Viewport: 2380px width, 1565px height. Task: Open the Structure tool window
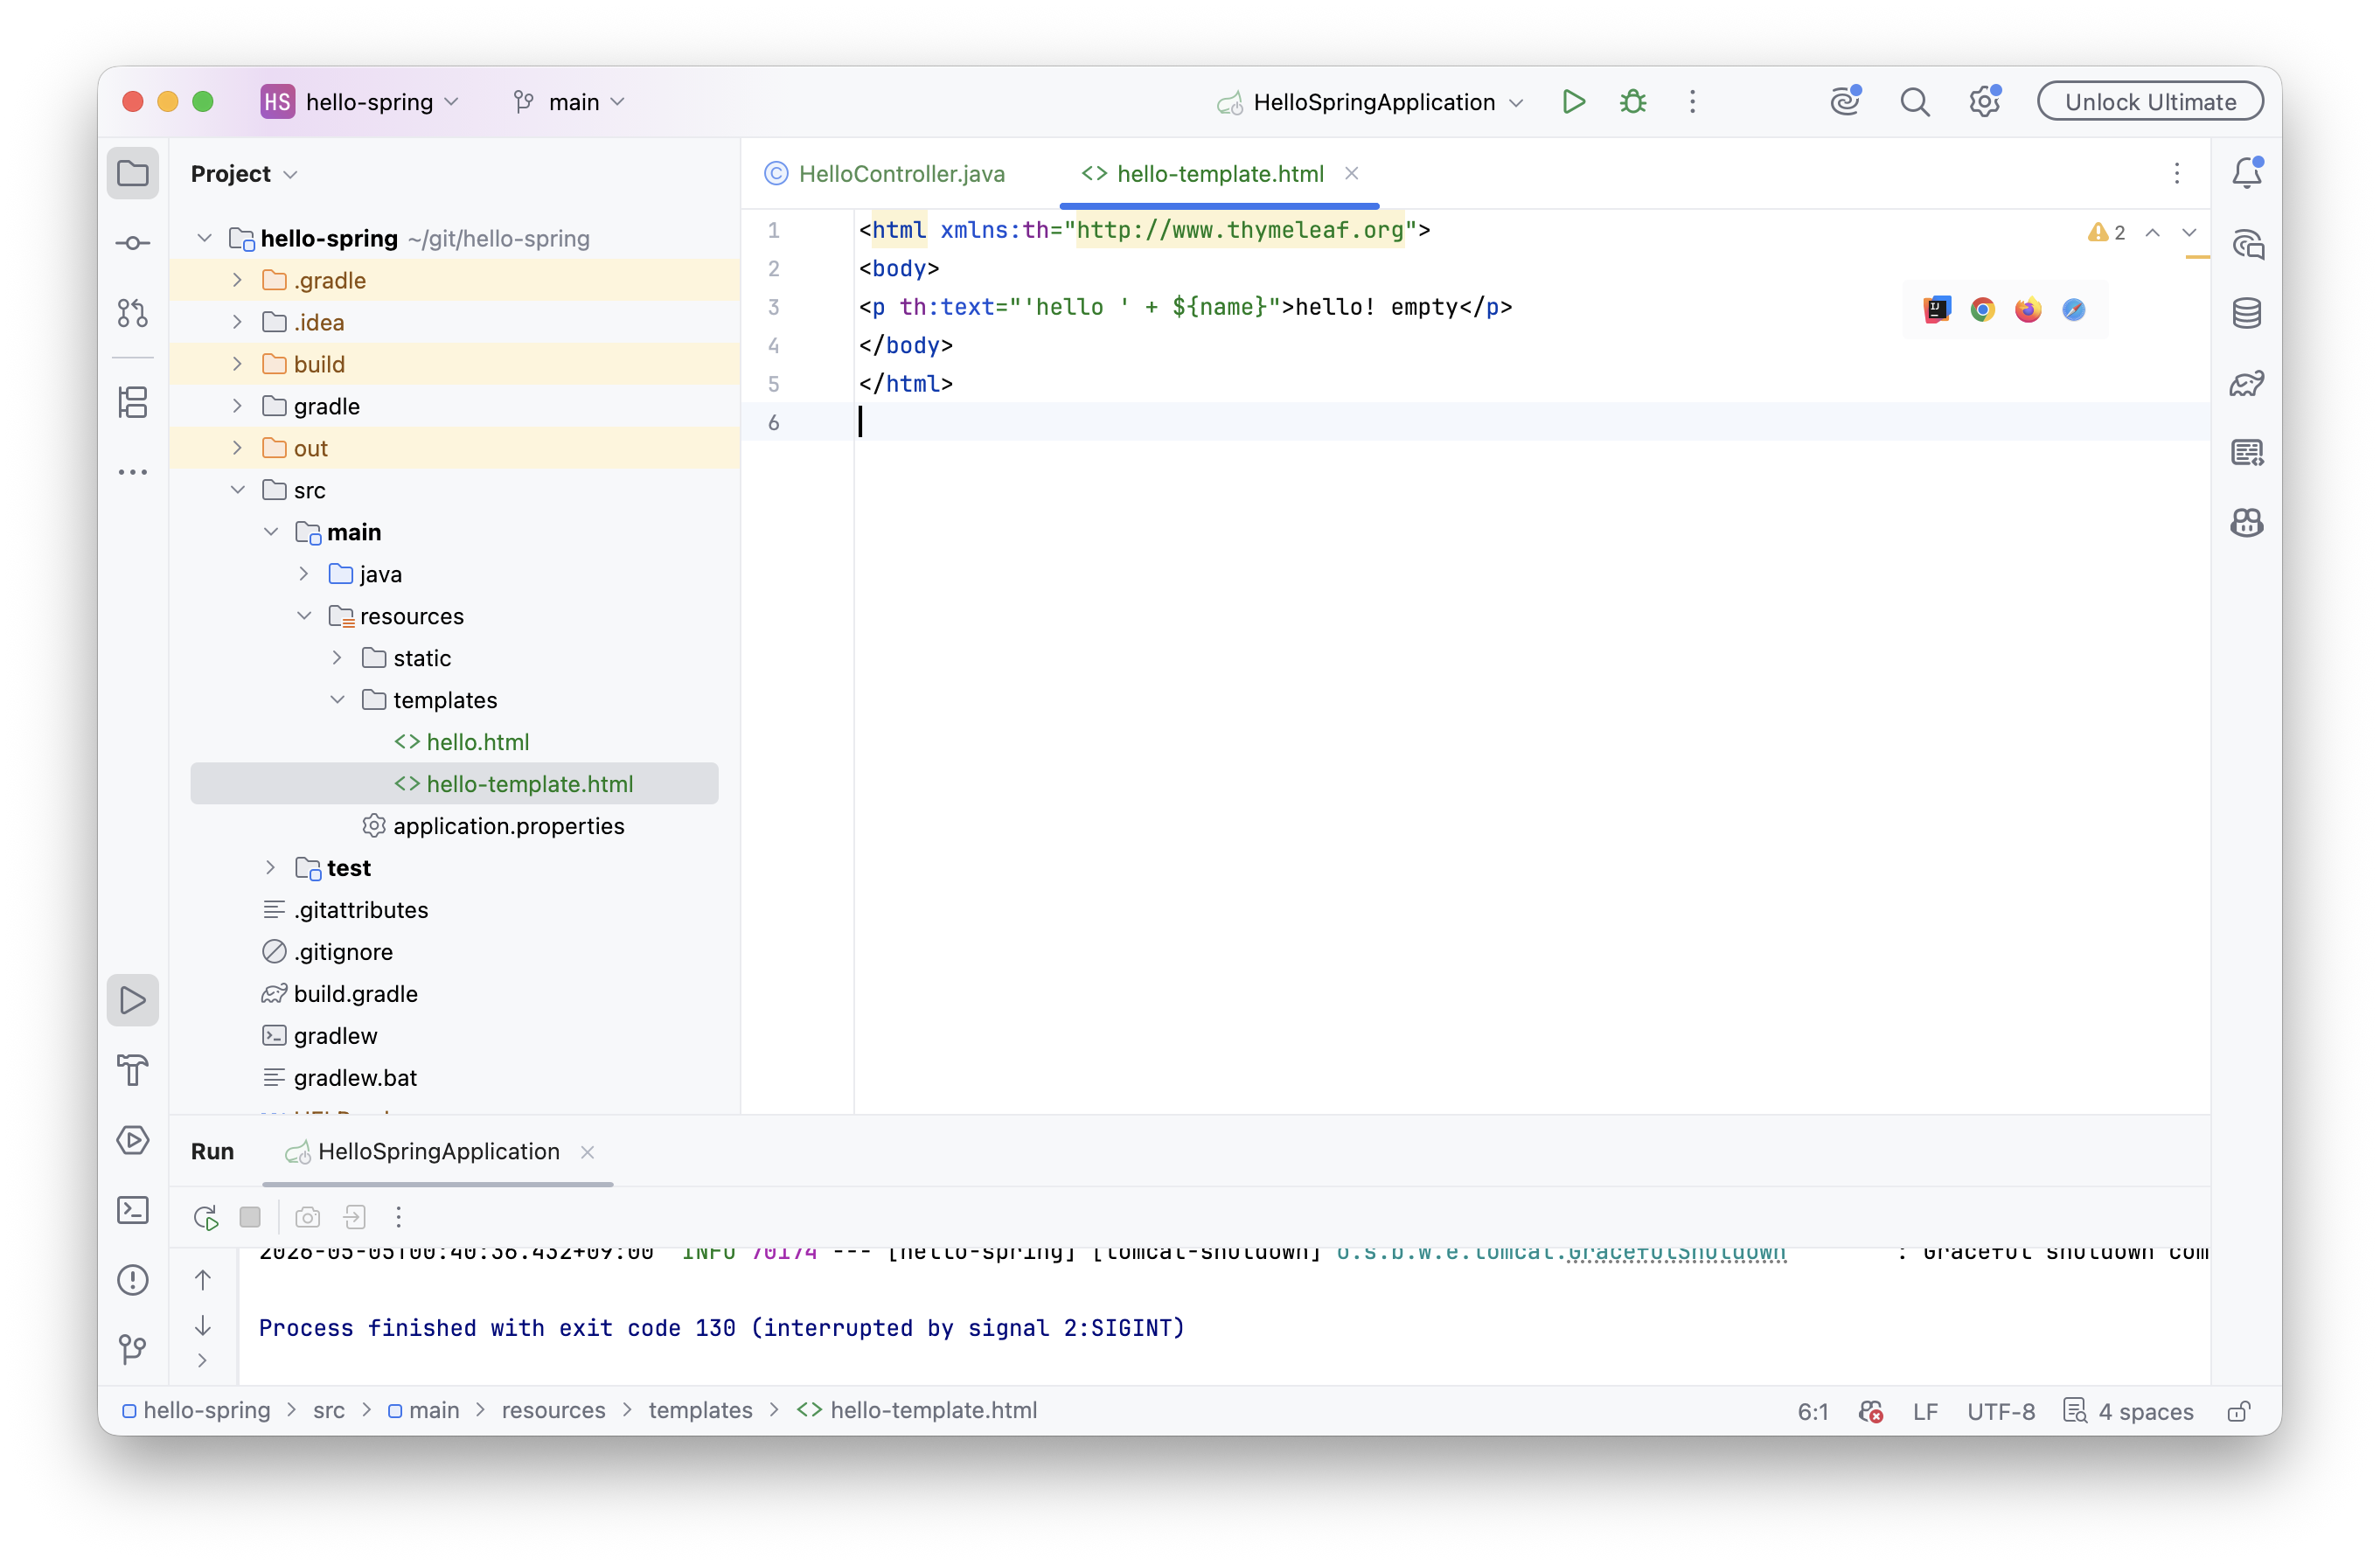(132, 402)
